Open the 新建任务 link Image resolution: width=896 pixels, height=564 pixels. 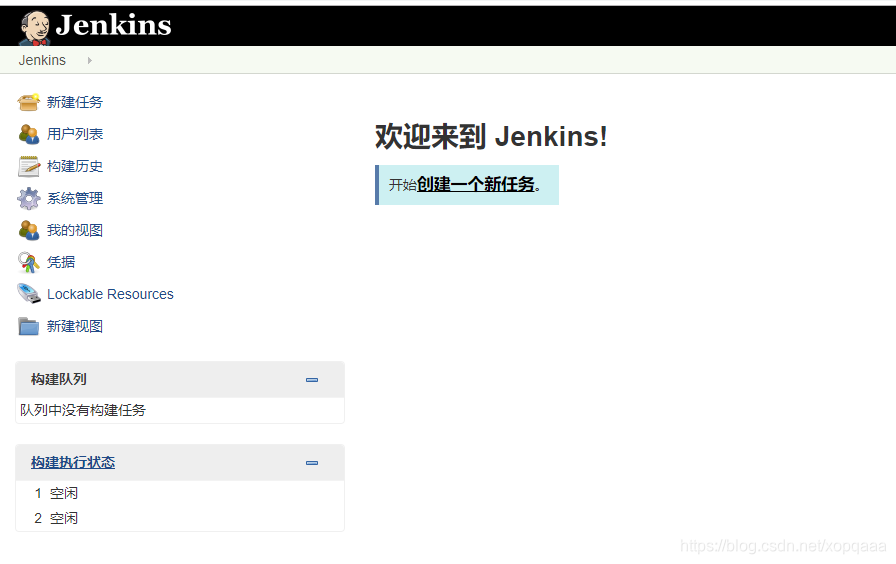point(75,102)
